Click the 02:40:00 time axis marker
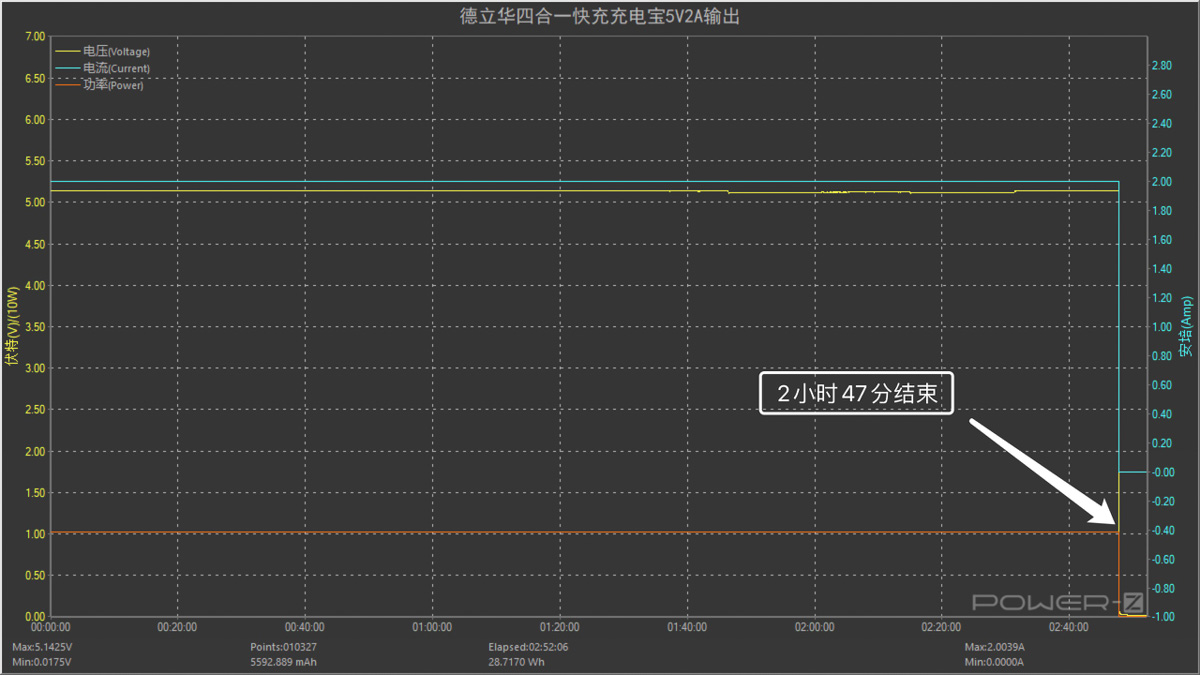 click(x=1069, y=627)
